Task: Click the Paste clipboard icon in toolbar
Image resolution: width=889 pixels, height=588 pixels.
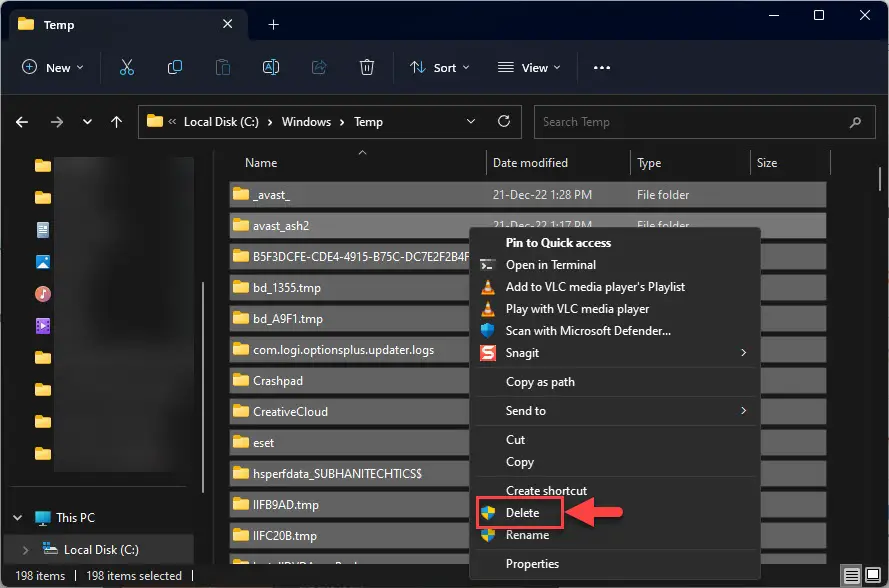Action: pos(223,67)
